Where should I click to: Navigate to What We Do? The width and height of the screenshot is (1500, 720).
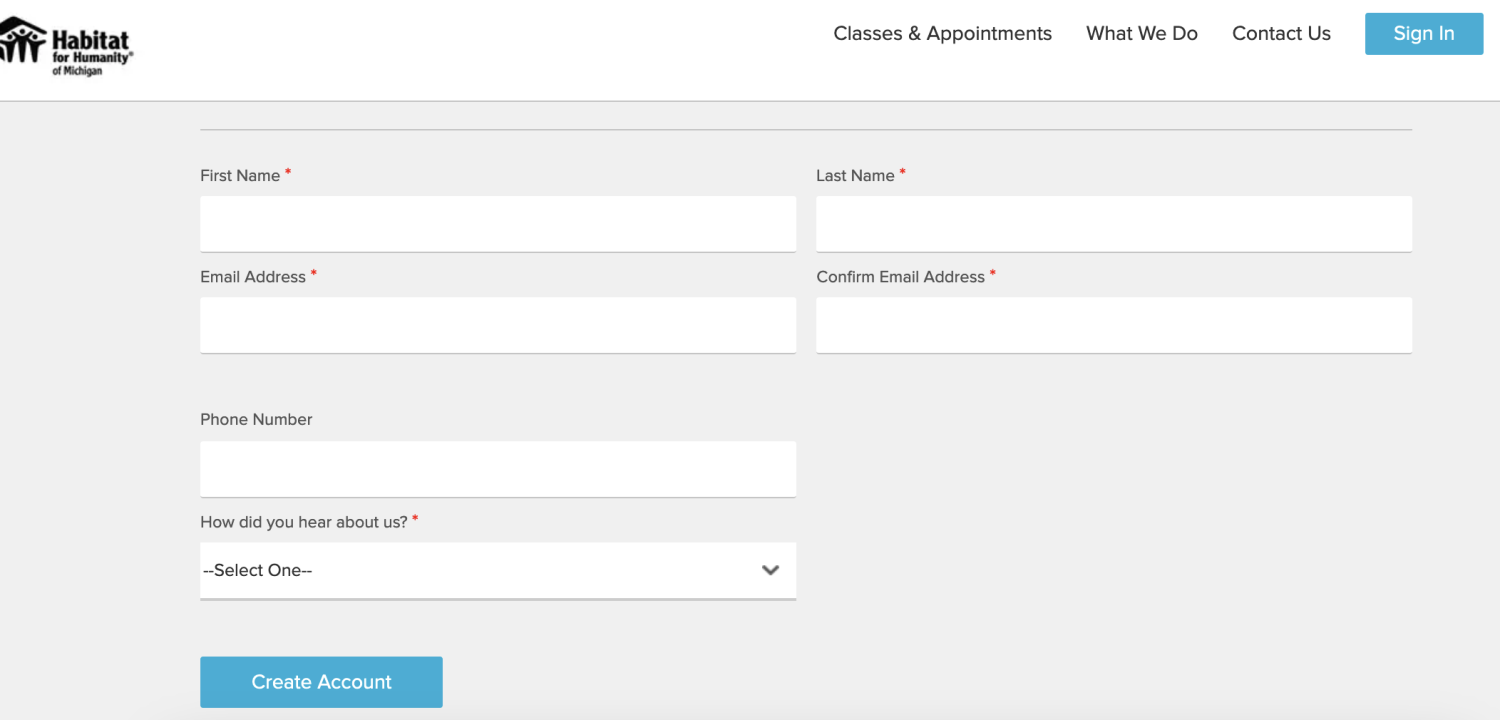click(1141, 33)
